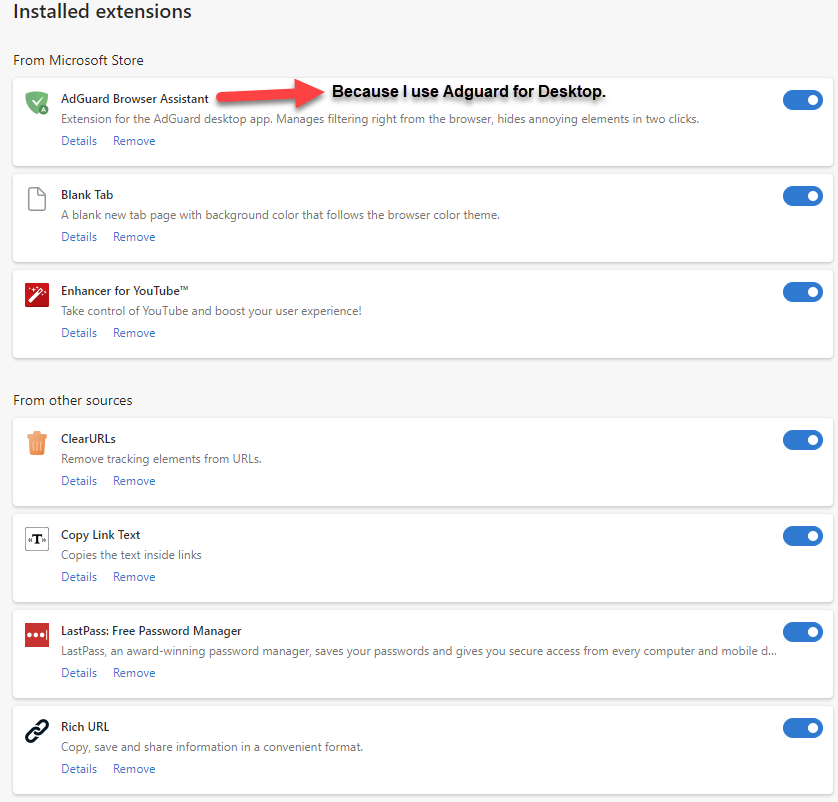This screenshot has height=802, width=838.
Task: Click the ClearURLs trash can icon
Action: [x=37, y=442]
